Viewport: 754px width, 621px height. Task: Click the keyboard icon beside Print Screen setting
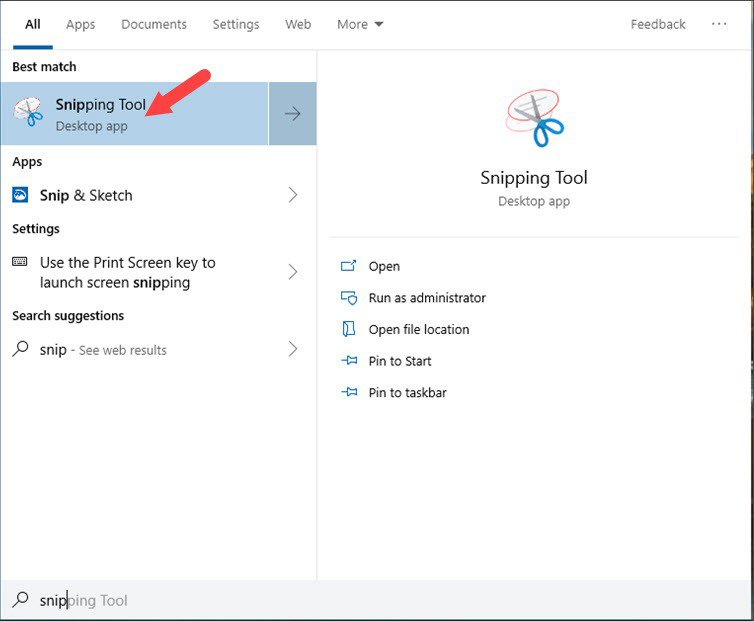coord(20,262)
